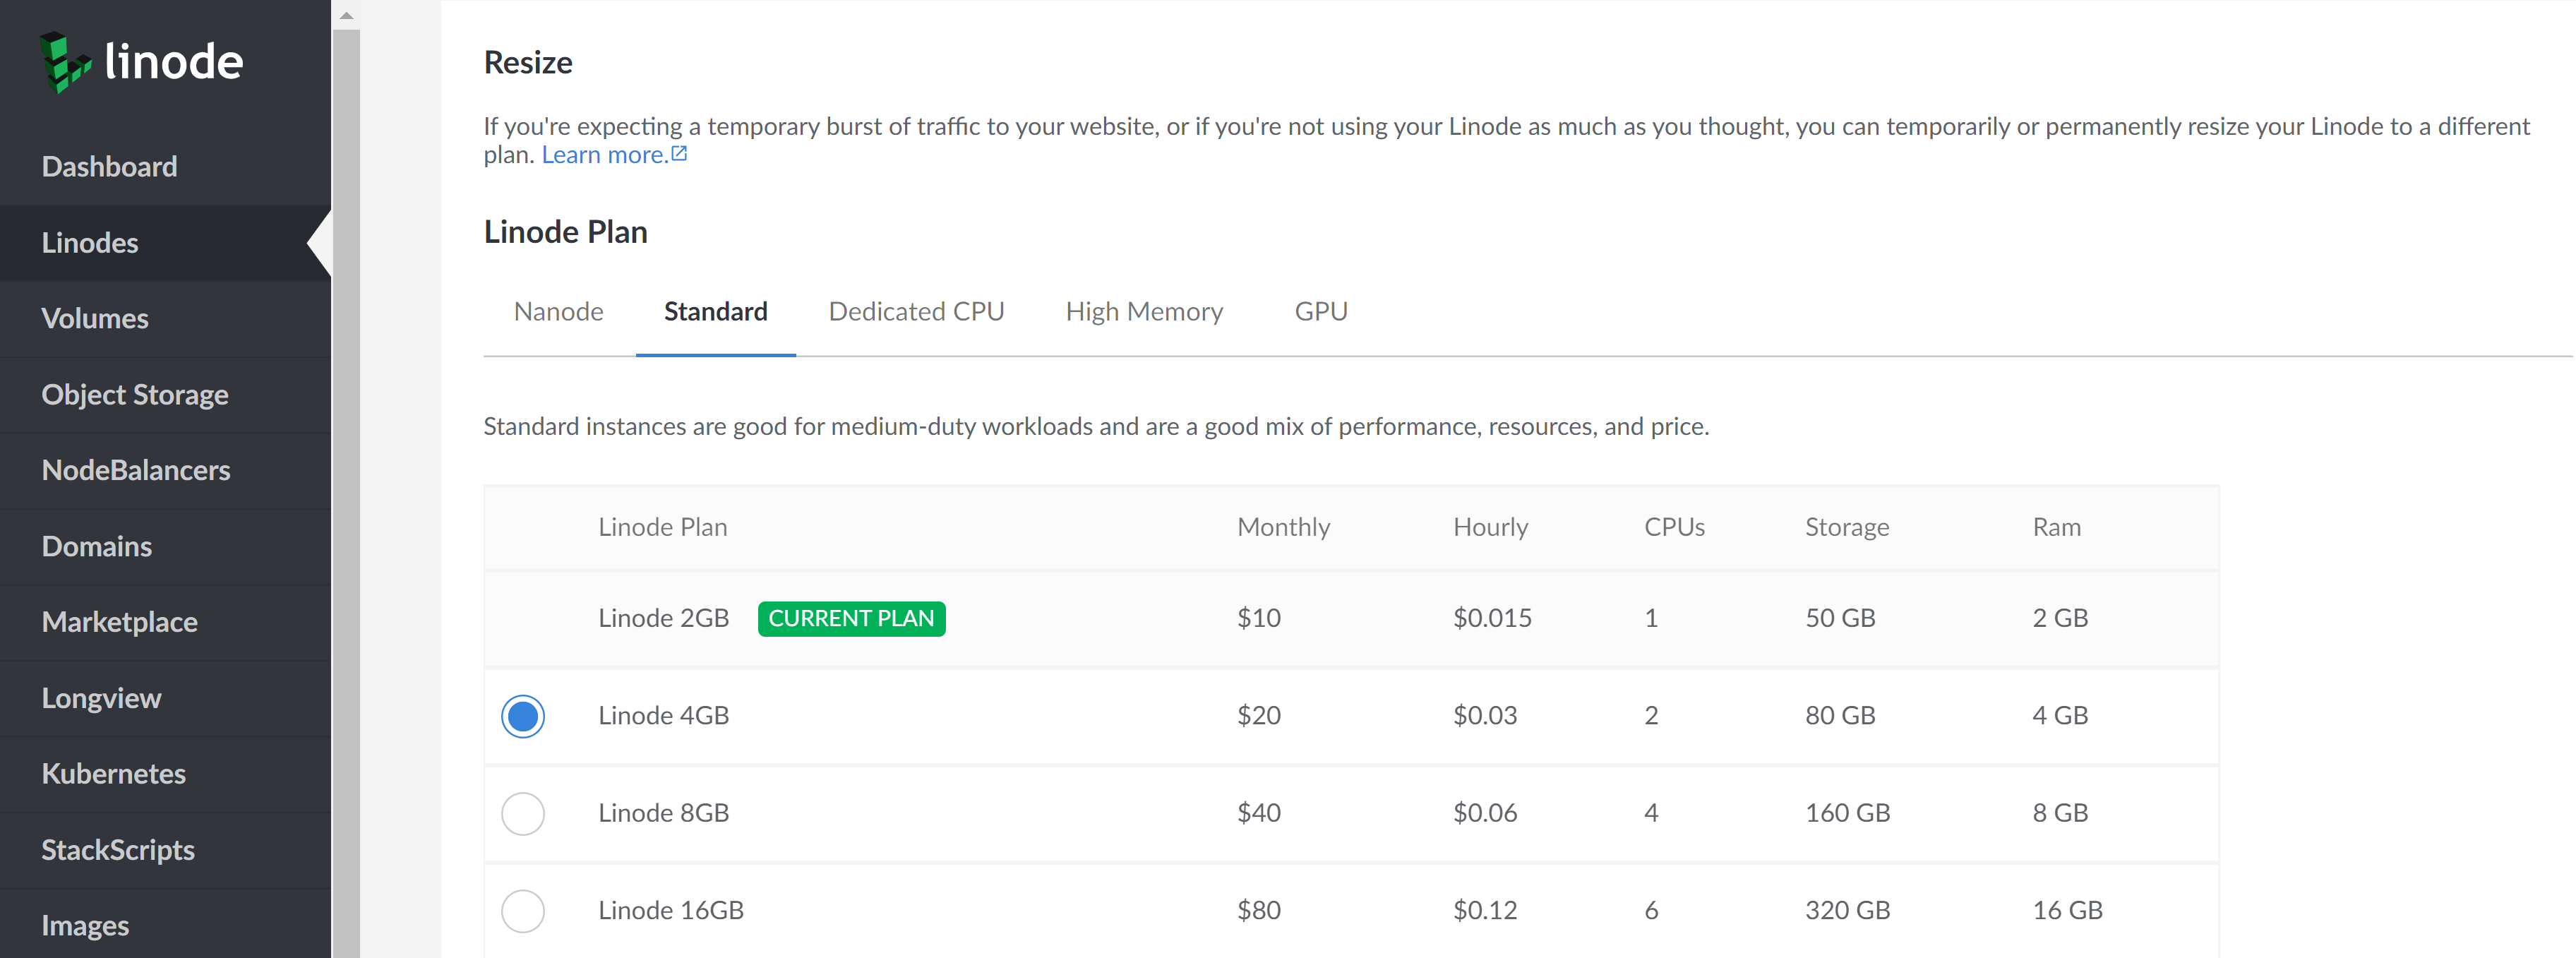This screenshot has width=2576, height=958.
Task: Click the $80 monthly price
Action: (1259, 911)
